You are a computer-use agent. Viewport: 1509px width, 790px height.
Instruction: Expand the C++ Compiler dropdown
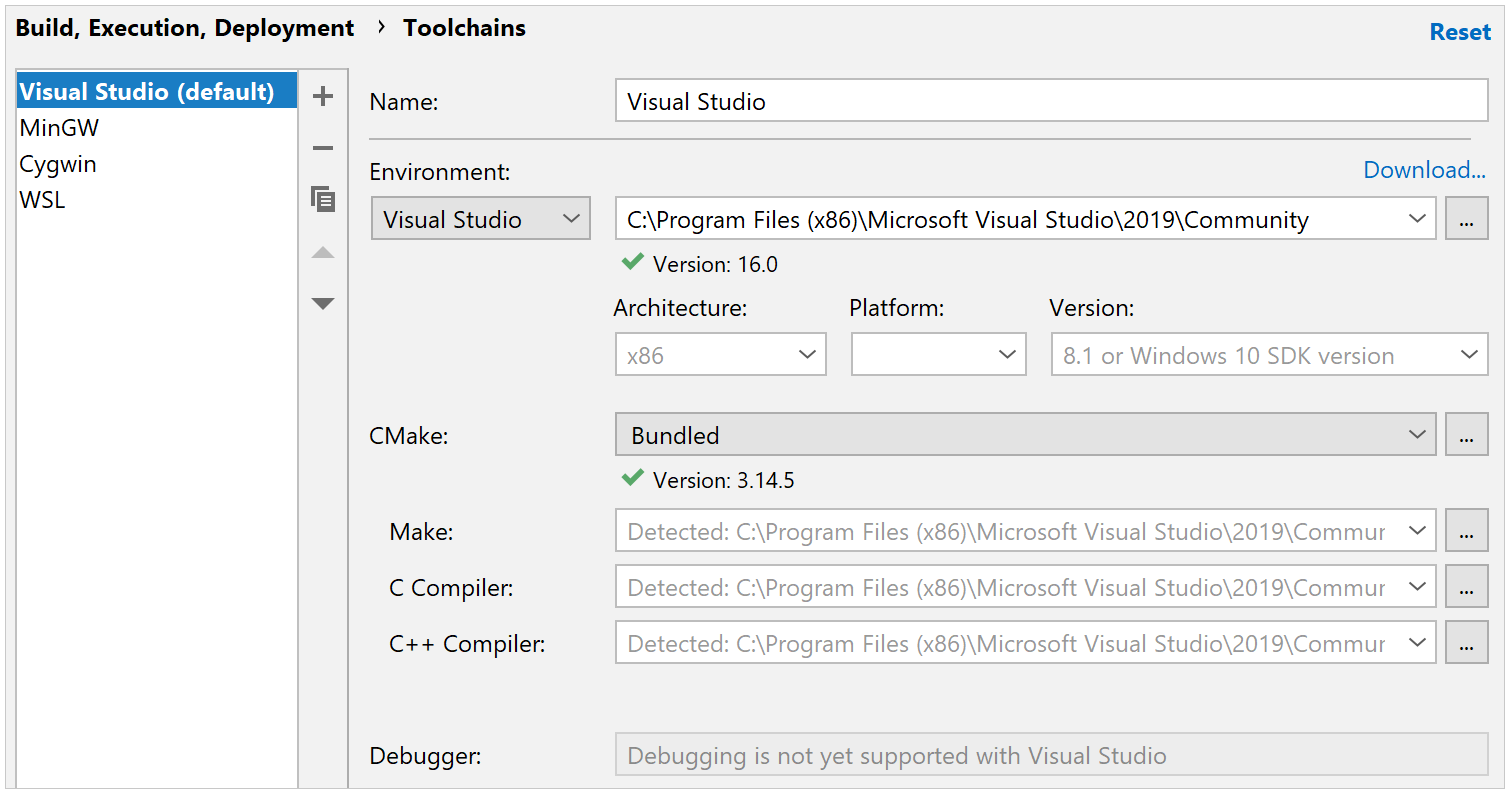tap(1417, 643)
